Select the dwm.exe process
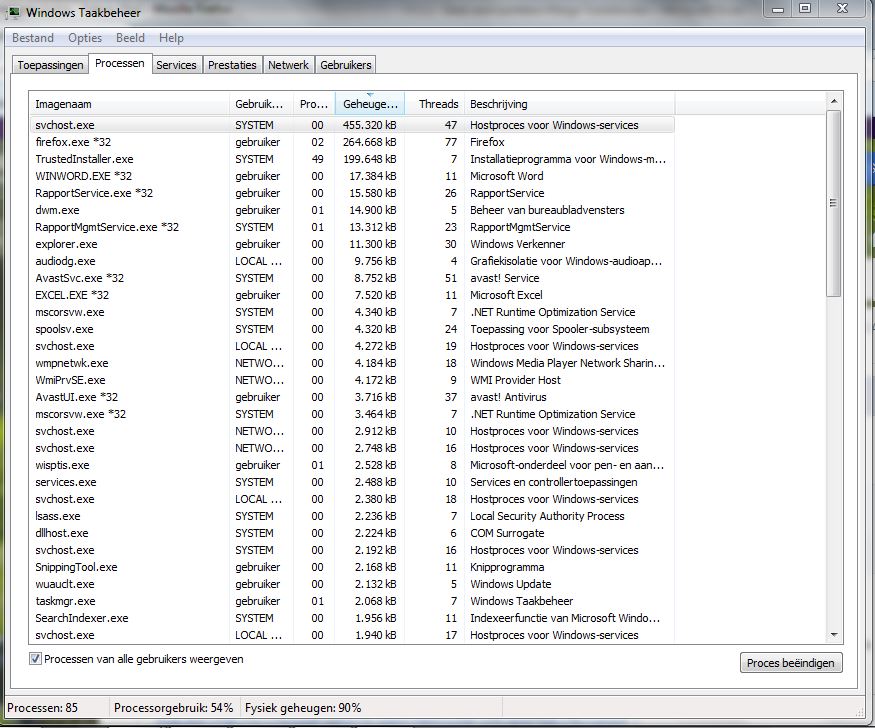 [x=352, y=210]
